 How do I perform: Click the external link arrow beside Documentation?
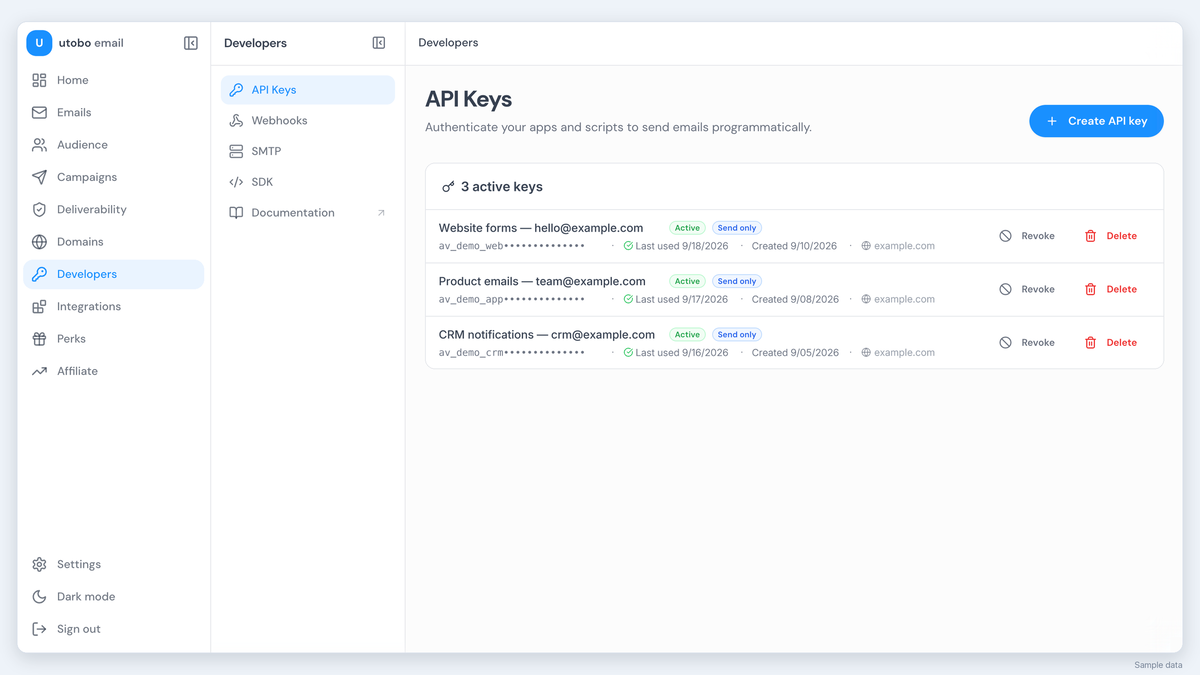point(381,213)
